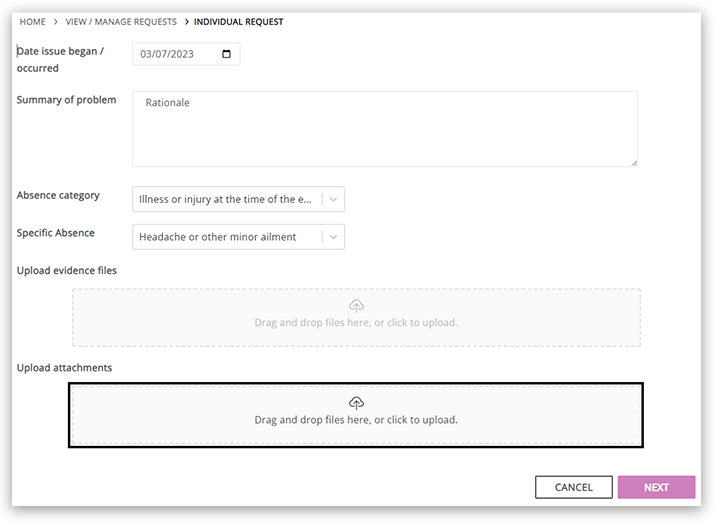
Task: Grab the Summary textarea resize handle
Action: coord(633,161)
